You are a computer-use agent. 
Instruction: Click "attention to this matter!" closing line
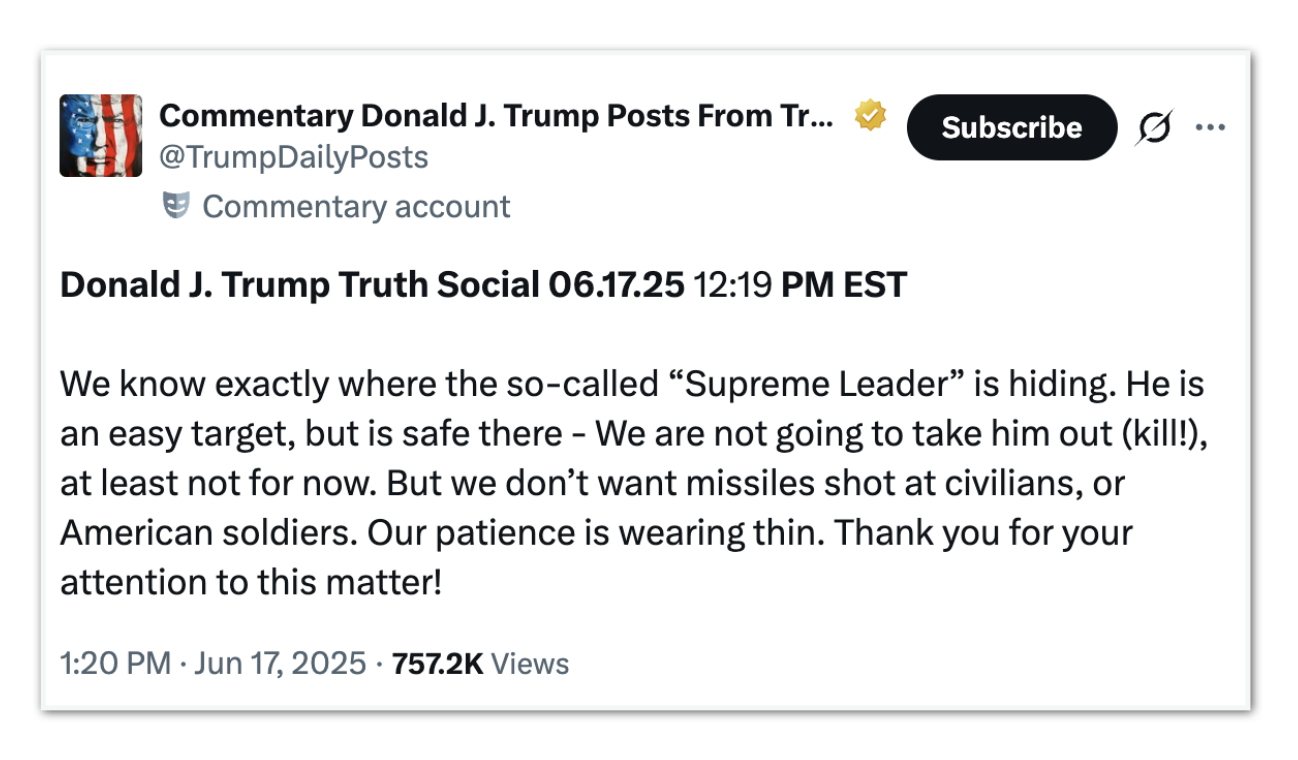pos(250,583)
